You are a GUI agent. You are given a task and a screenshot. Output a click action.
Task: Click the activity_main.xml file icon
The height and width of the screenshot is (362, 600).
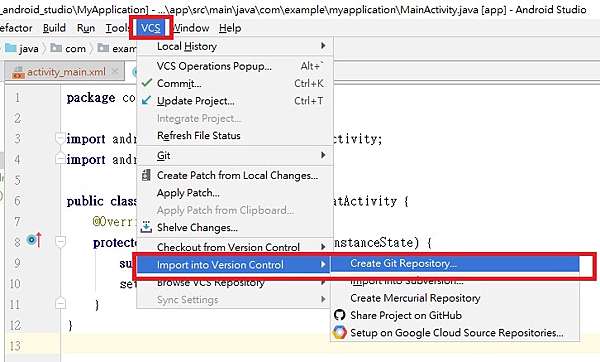(18, 72)
